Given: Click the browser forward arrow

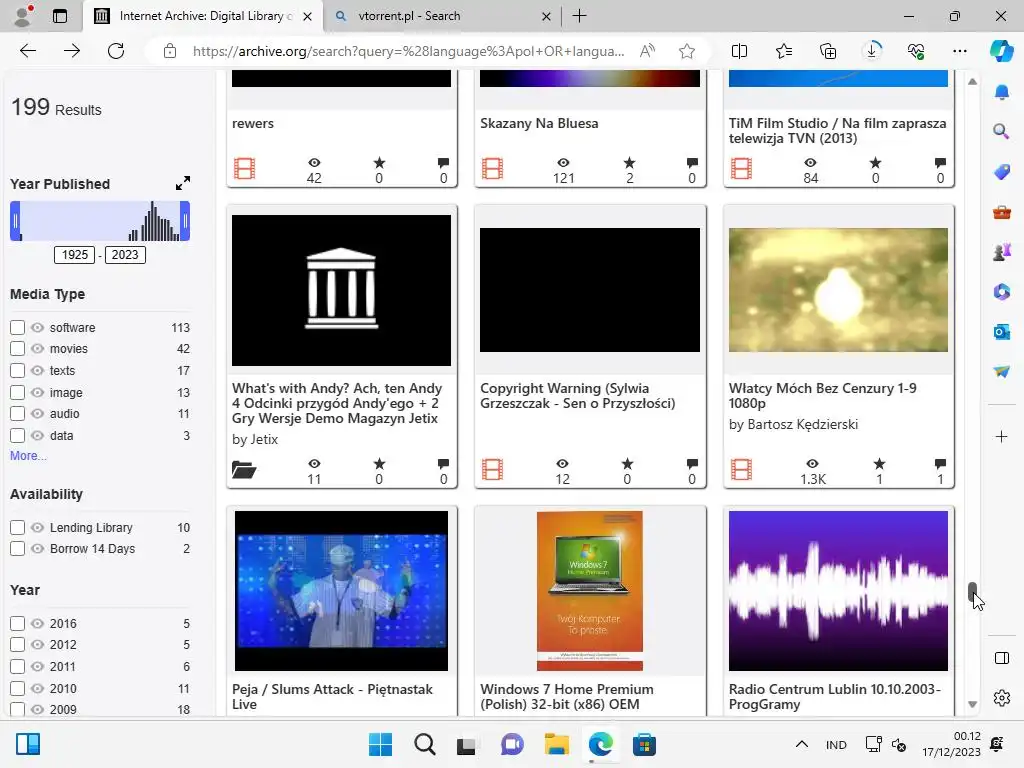Looking at the screenshot, I should pyautogui.click(x=72, y=51).
